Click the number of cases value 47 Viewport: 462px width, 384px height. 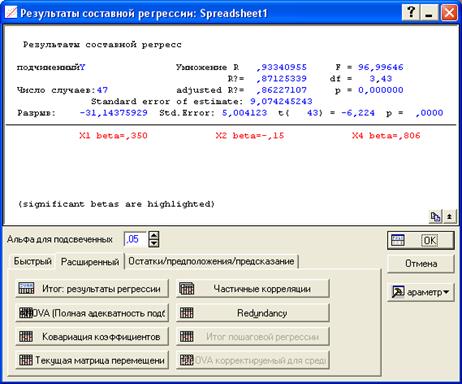[x=102, y=90]
